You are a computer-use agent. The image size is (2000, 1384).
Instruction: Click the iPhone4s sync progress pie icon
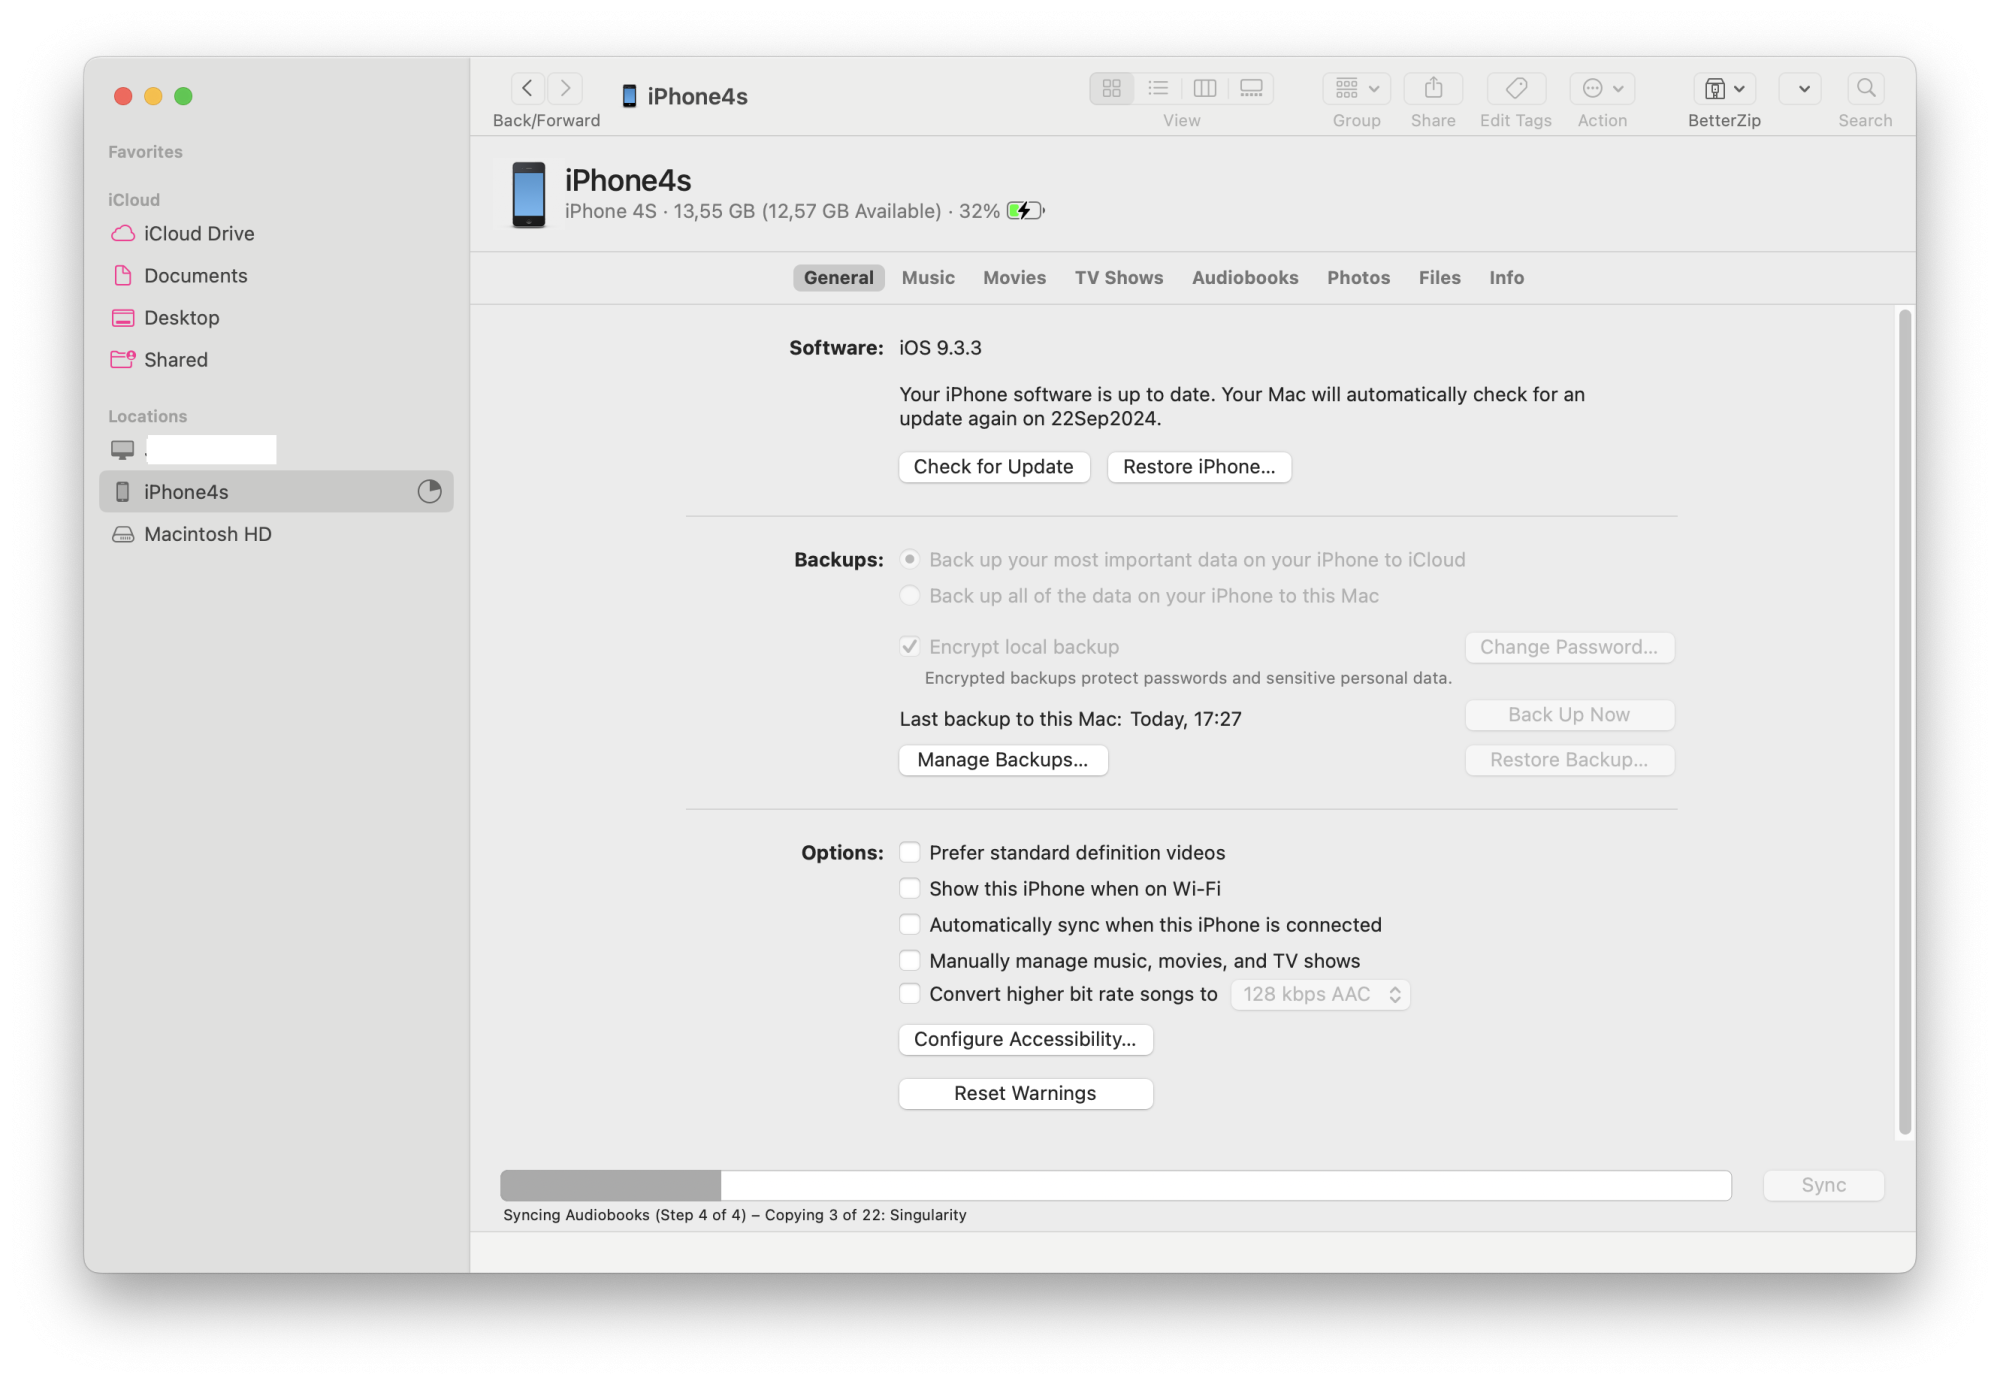(429, 491)
